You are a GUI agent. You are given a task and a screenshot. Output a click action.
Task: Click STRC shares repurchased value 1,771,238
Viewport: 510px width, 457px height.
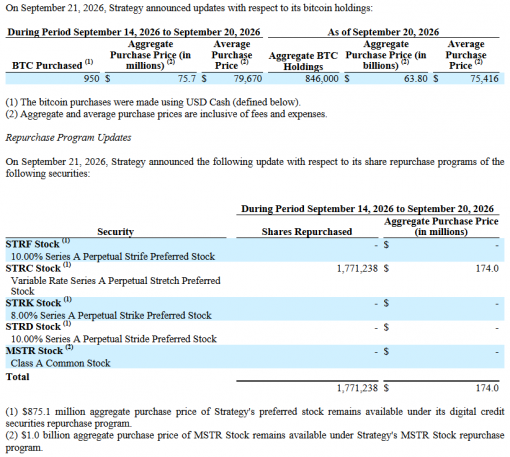357,269
